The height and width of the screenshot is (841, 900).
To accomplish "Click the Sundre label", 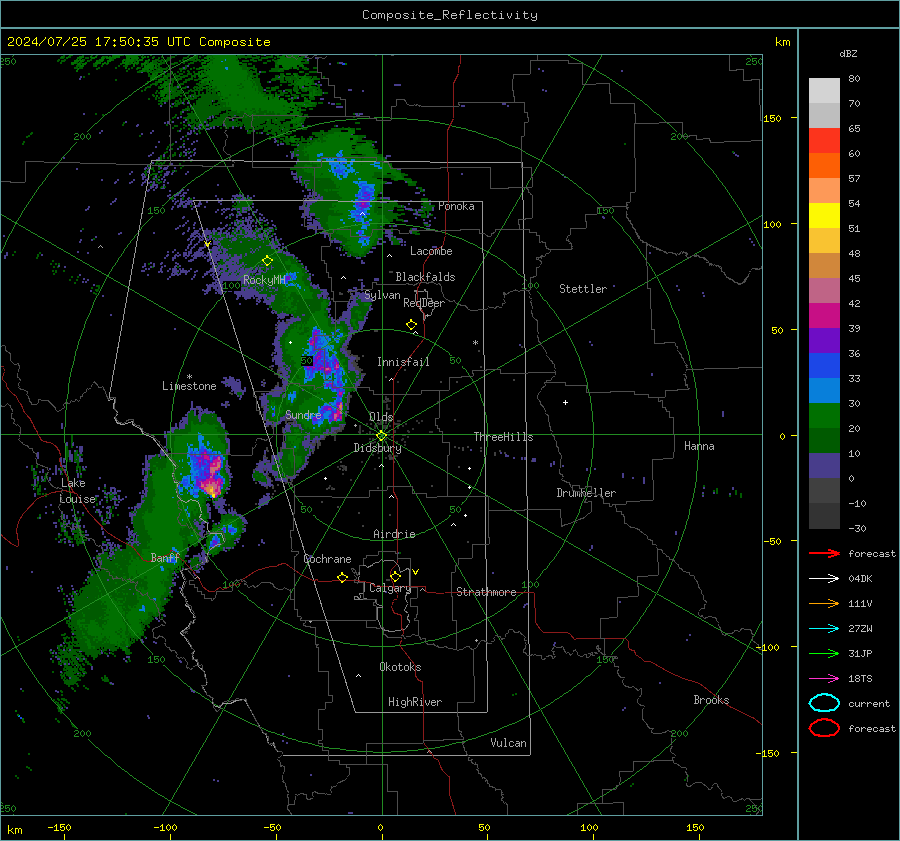I will (x=303, y=415).
